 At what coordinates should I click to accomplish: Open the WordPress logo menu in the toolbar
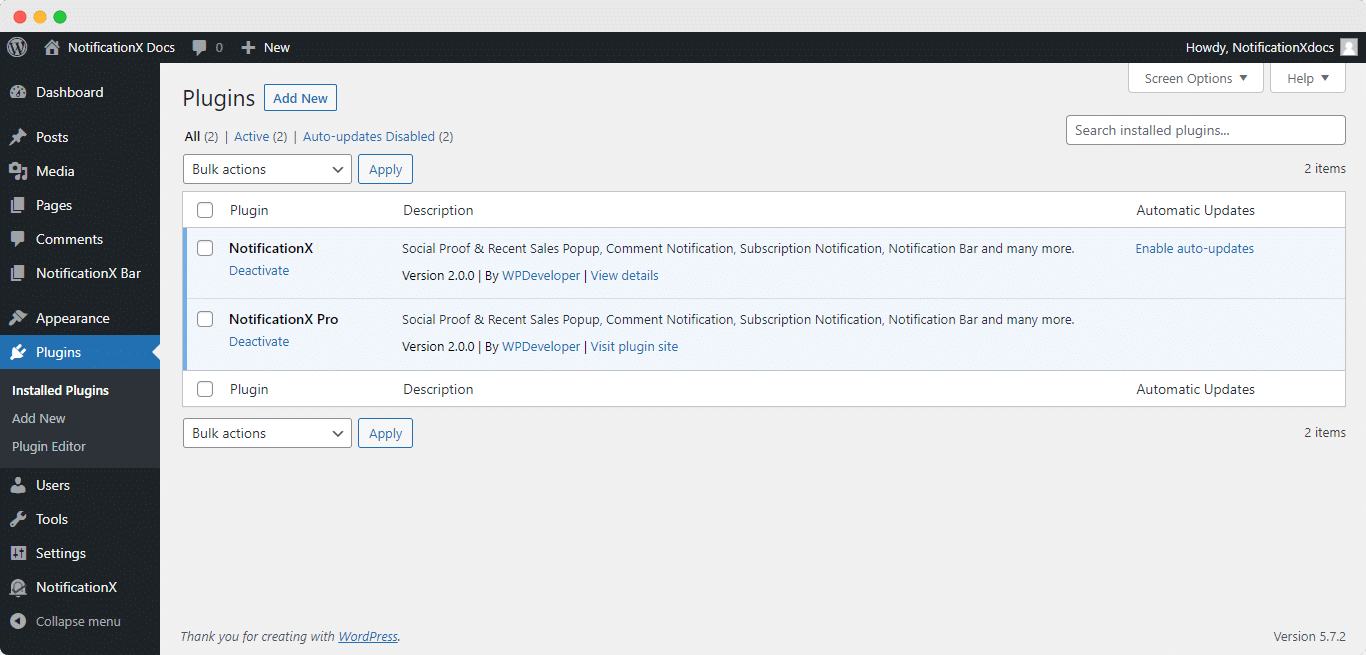tap(15, 47)
